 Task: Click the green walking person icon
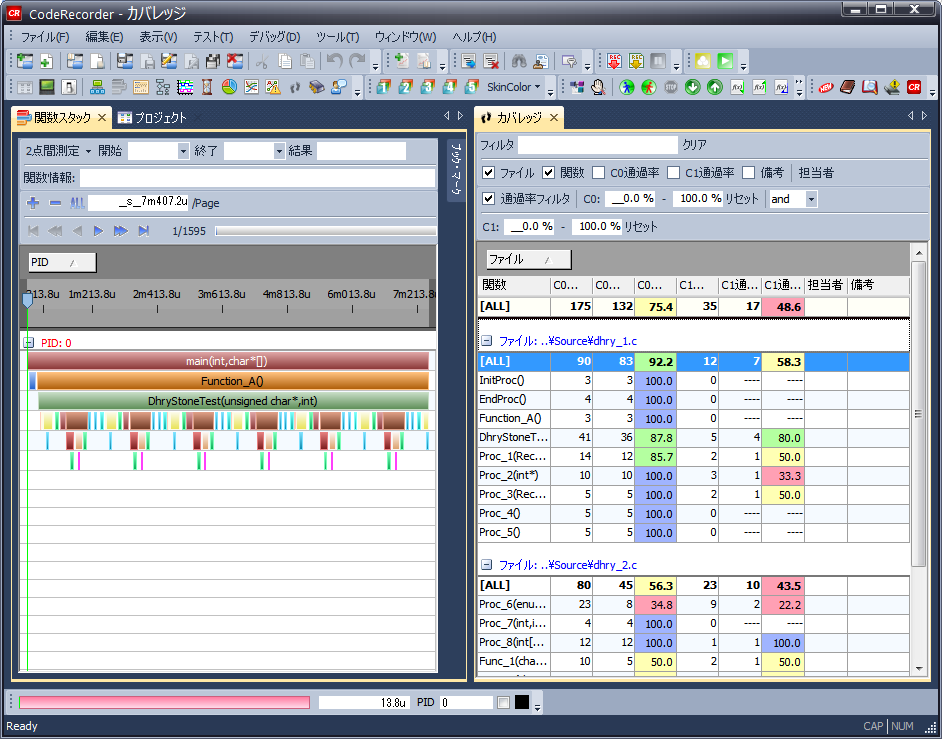tap(627, 87)
